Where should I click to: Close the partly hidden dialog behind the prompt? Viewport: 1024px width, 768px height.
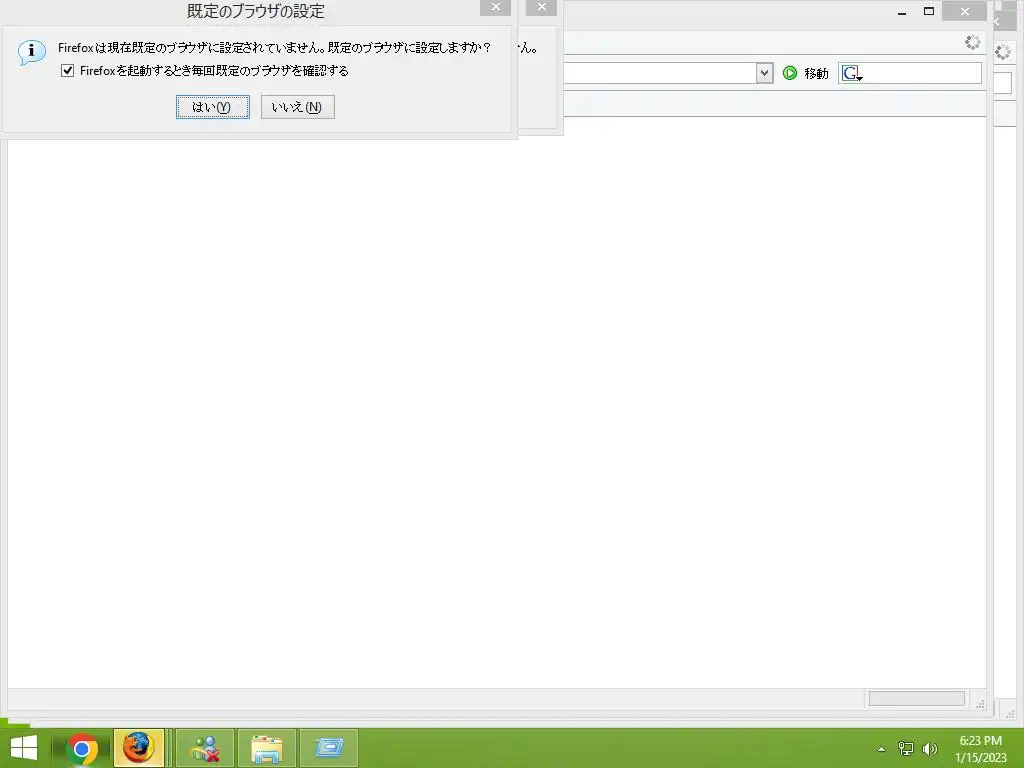click(x=541, y=7)
